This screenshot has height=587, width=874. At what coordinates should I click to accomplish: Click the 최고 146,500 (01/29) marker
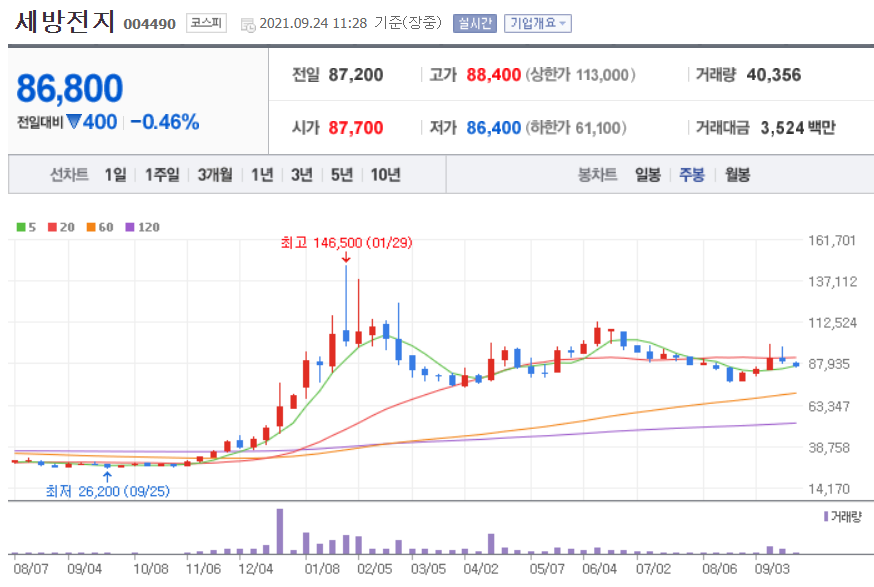point(346,243)
